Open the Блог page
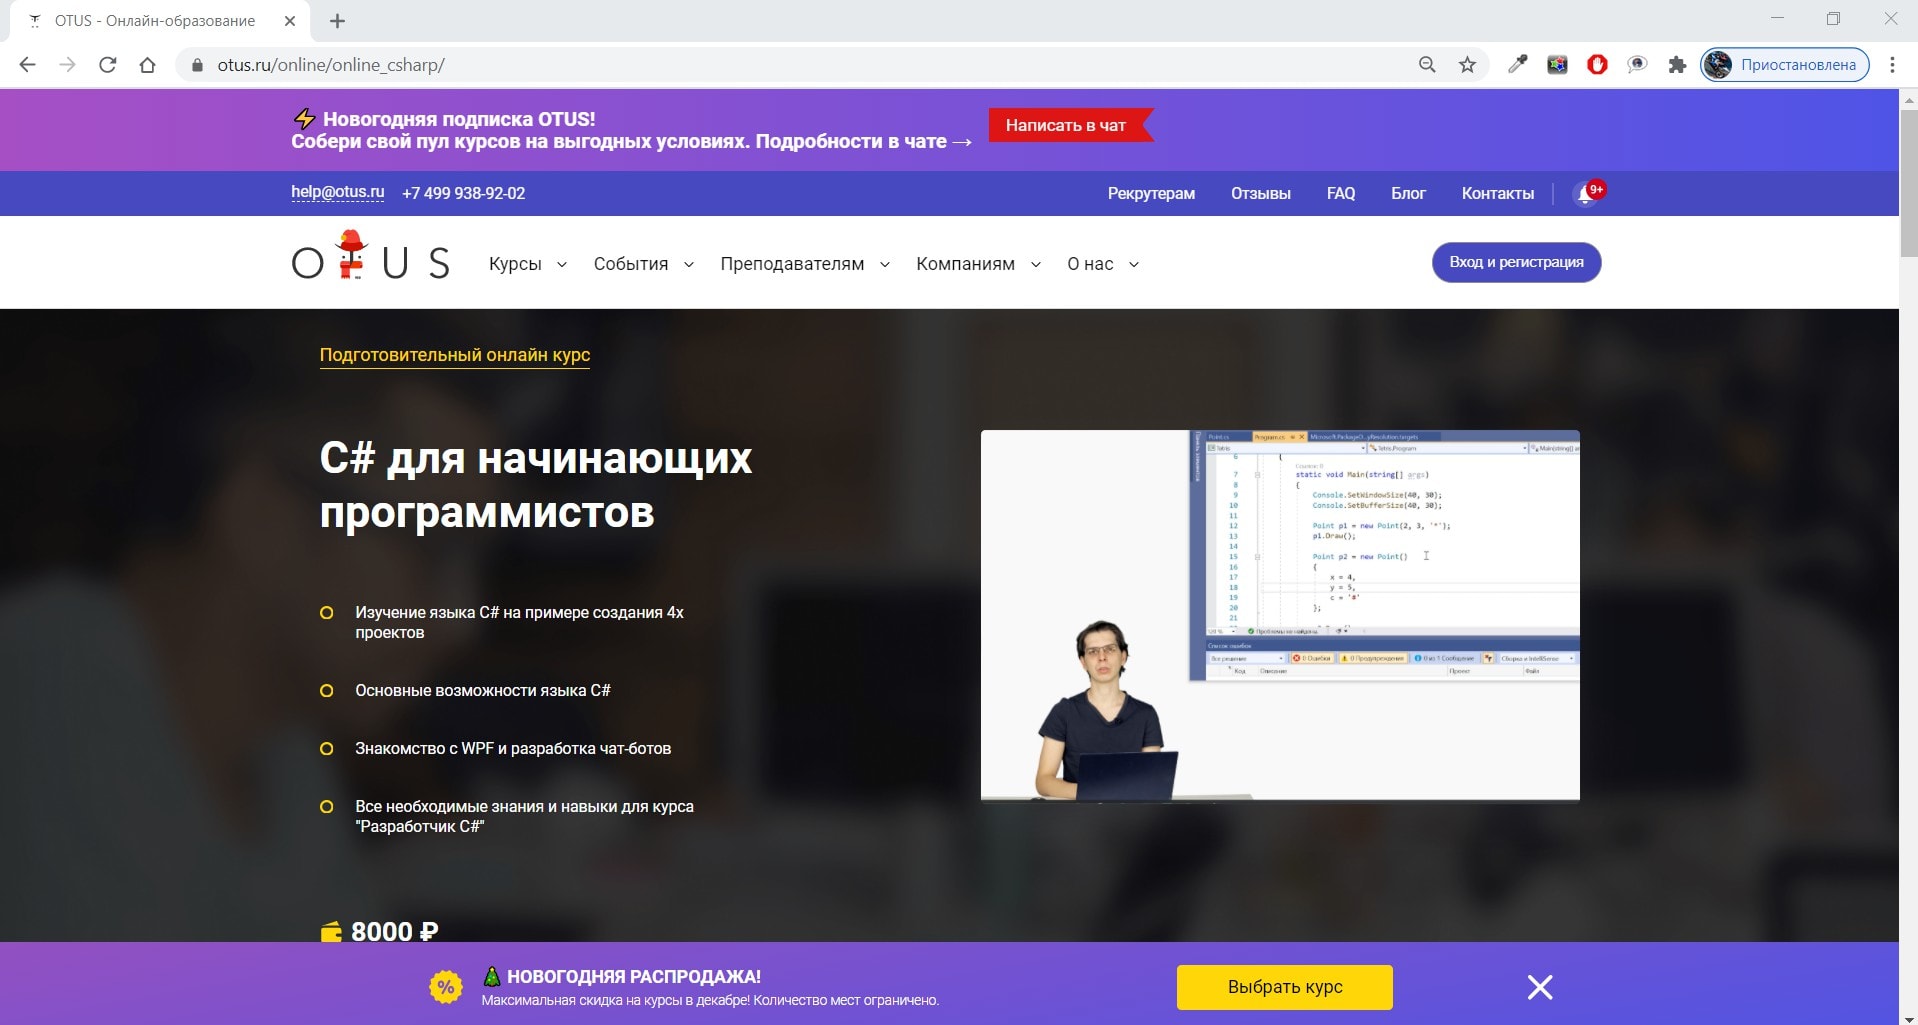The width and height of the screenshot is (1918, 1025). pyautogui.click(x=1408, y=193)
